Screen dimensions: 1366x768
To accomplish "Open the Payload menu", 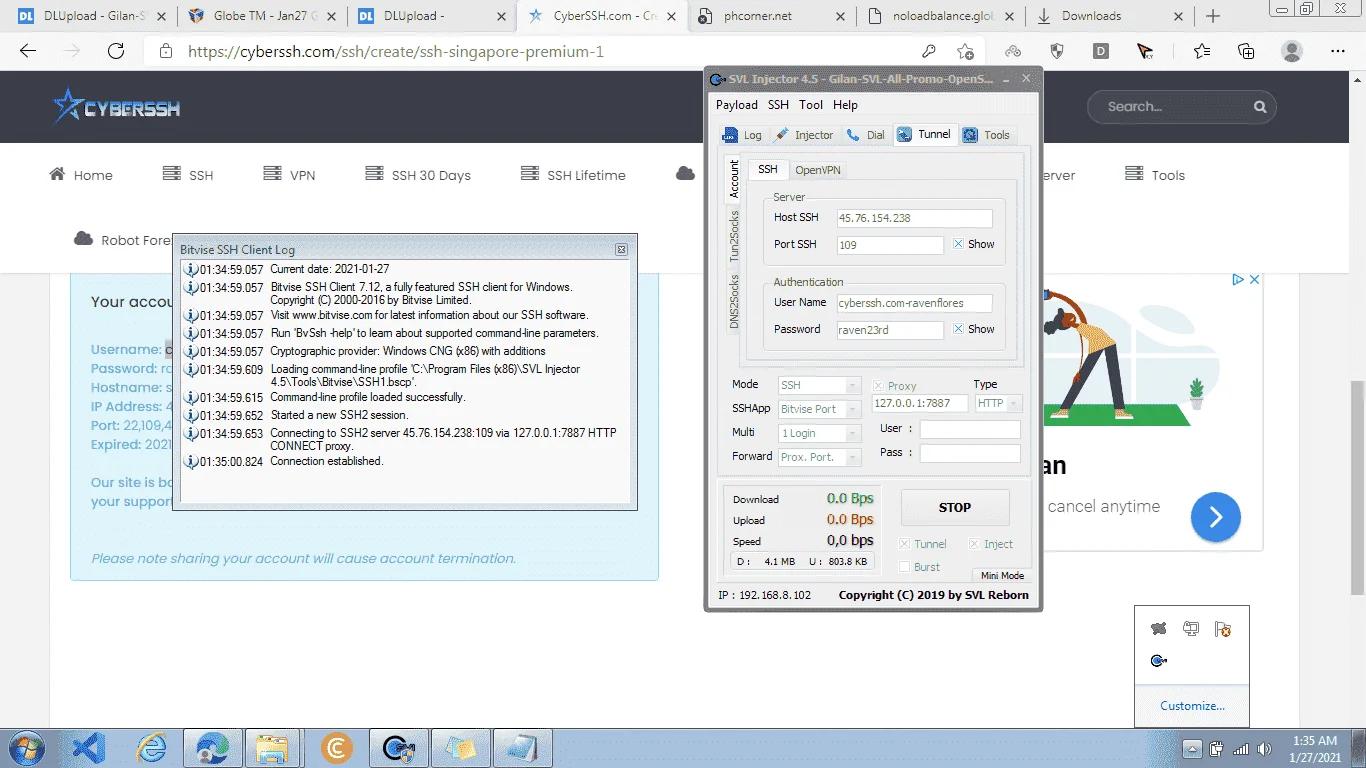I will (x=737, y=105).
